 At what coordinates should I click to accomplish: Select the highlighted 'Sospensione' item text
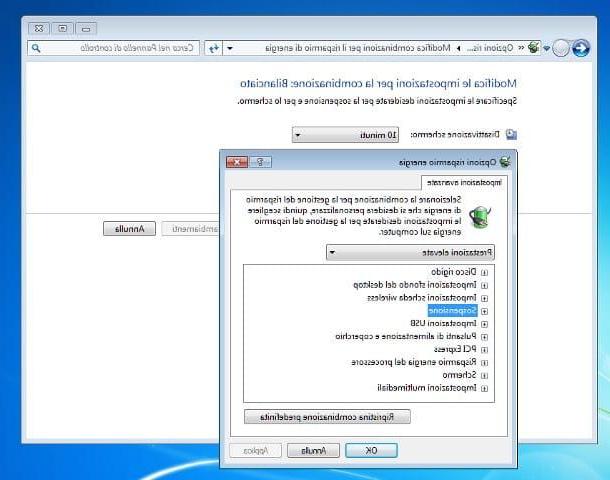[452, 311]
